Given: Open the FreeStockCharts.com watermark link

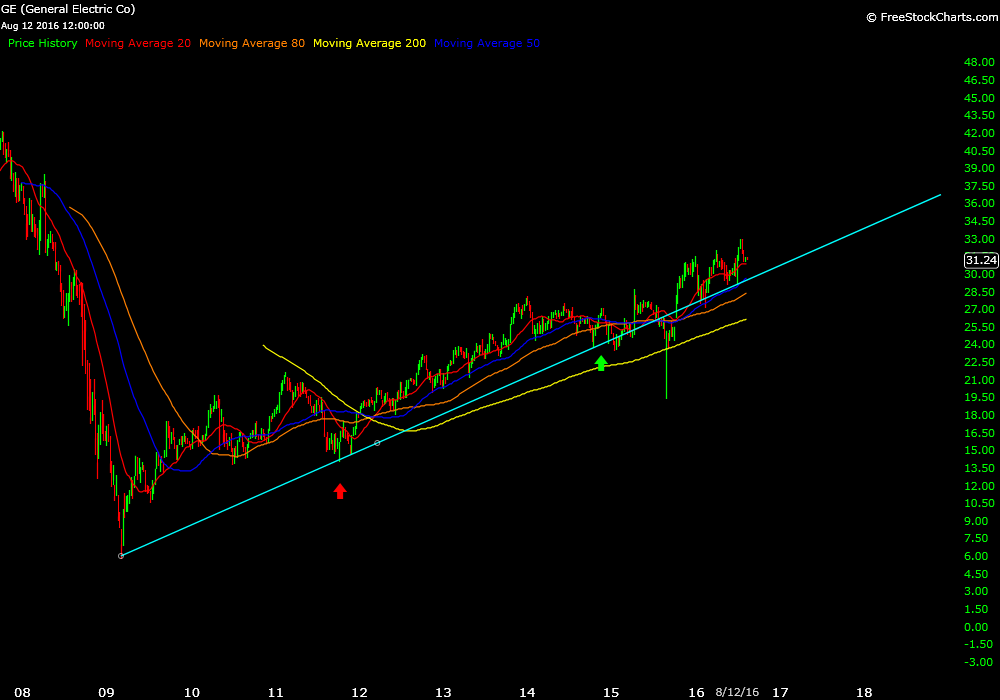Looking at the screenshot, I should tap(929, 17).
